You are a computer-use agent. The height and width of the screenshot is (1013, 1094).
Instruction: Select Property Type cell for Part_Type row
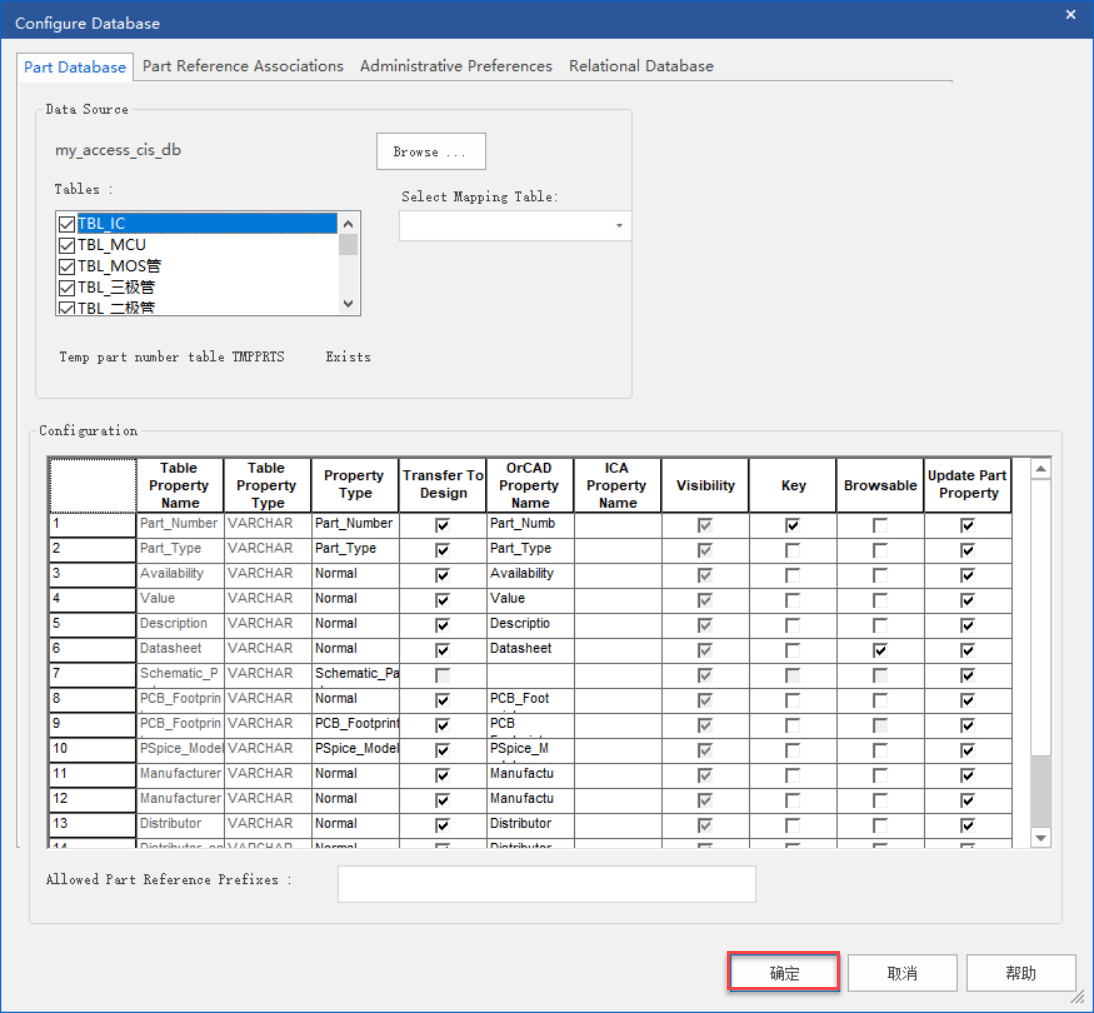pyautogui.click(x=355, y=549)
